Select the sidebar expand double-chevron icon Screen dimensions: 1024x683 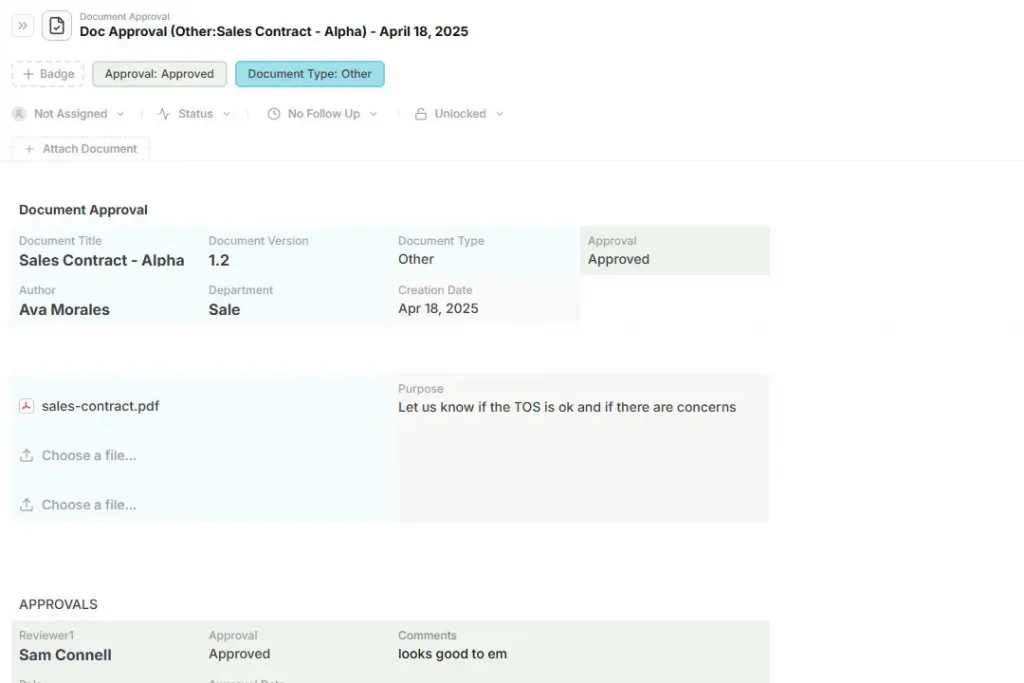22,25
